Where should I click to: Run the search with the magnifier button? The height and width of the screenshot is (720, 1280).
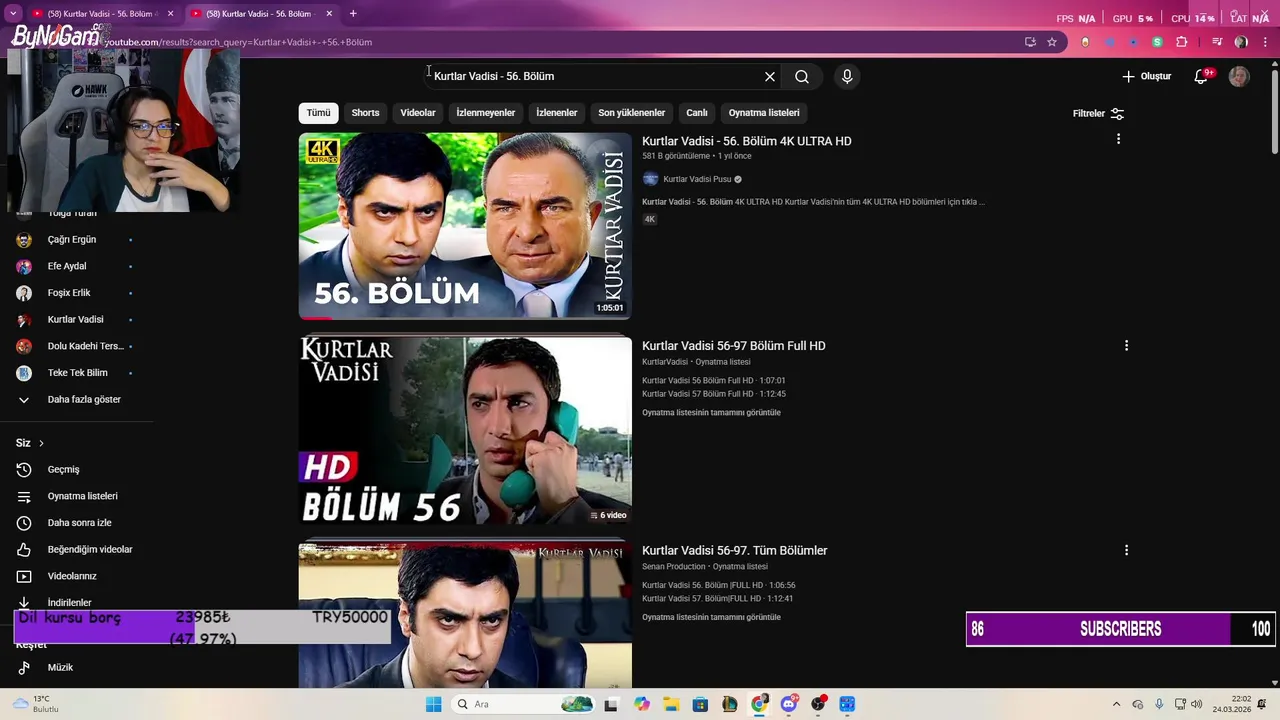[802, 77]
